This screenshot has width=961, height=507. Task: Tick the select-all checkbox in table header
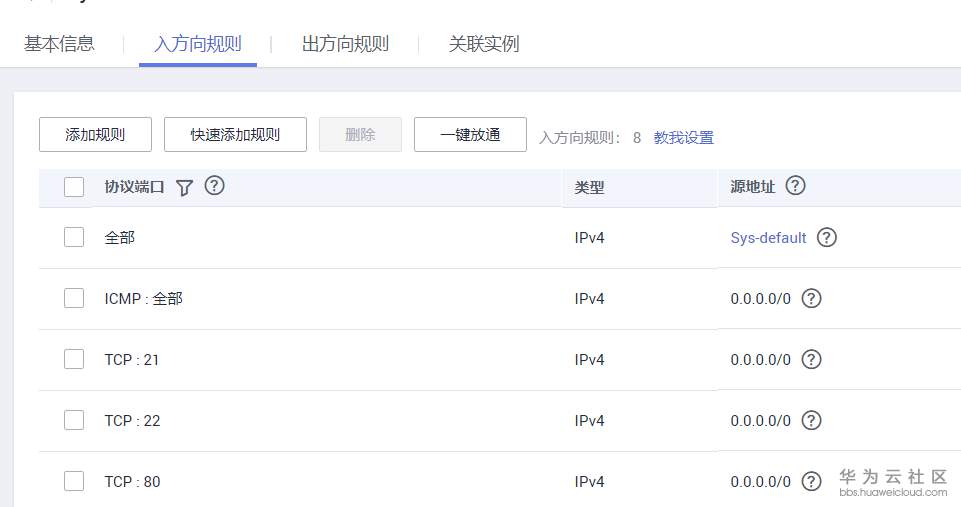click(74, 187)
